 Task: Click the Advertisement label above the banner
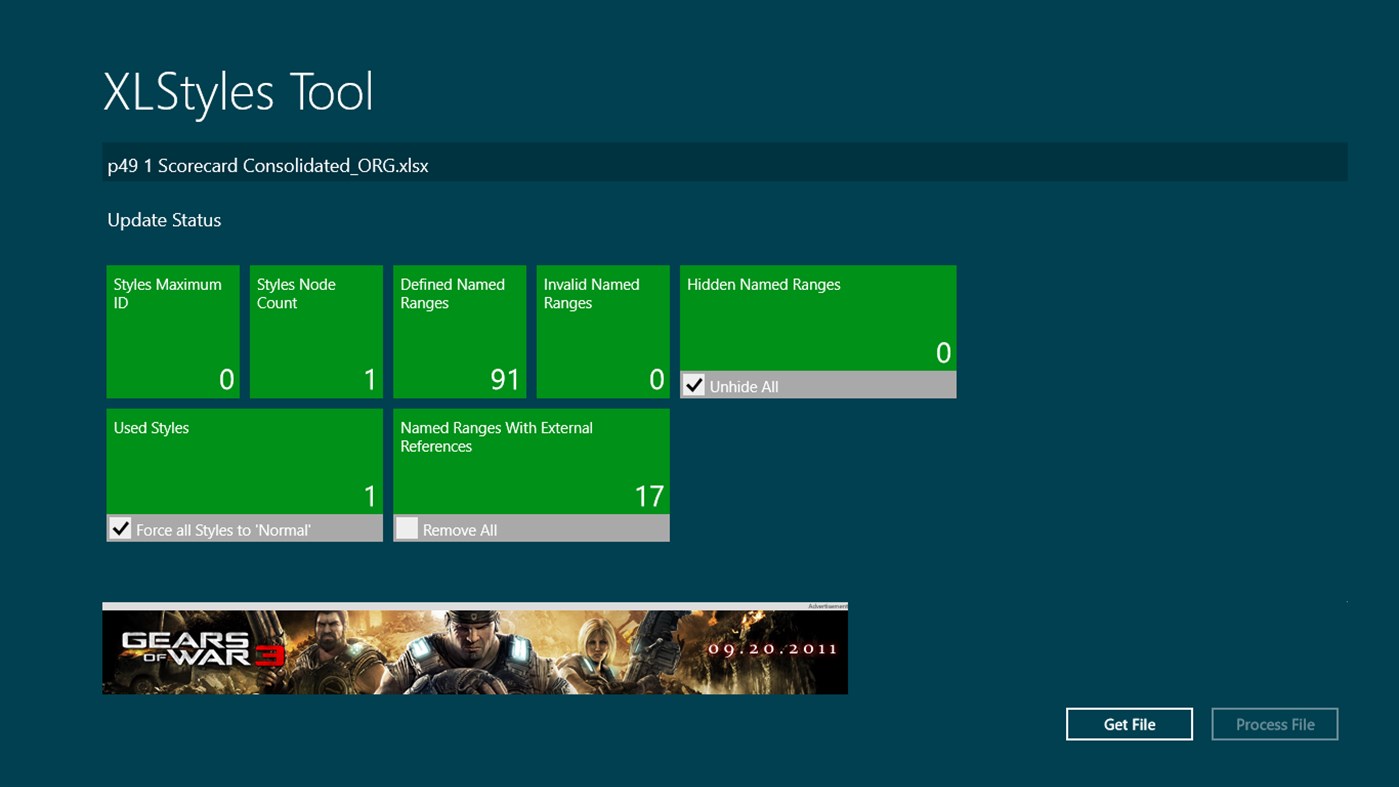tap(822, 605)
